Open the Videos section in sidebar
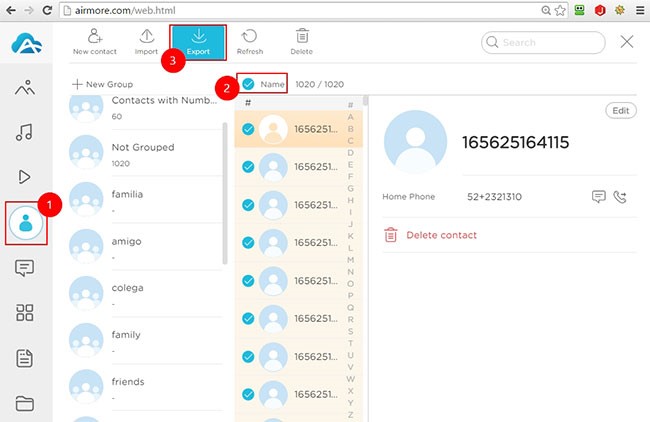 coord(25,177)
